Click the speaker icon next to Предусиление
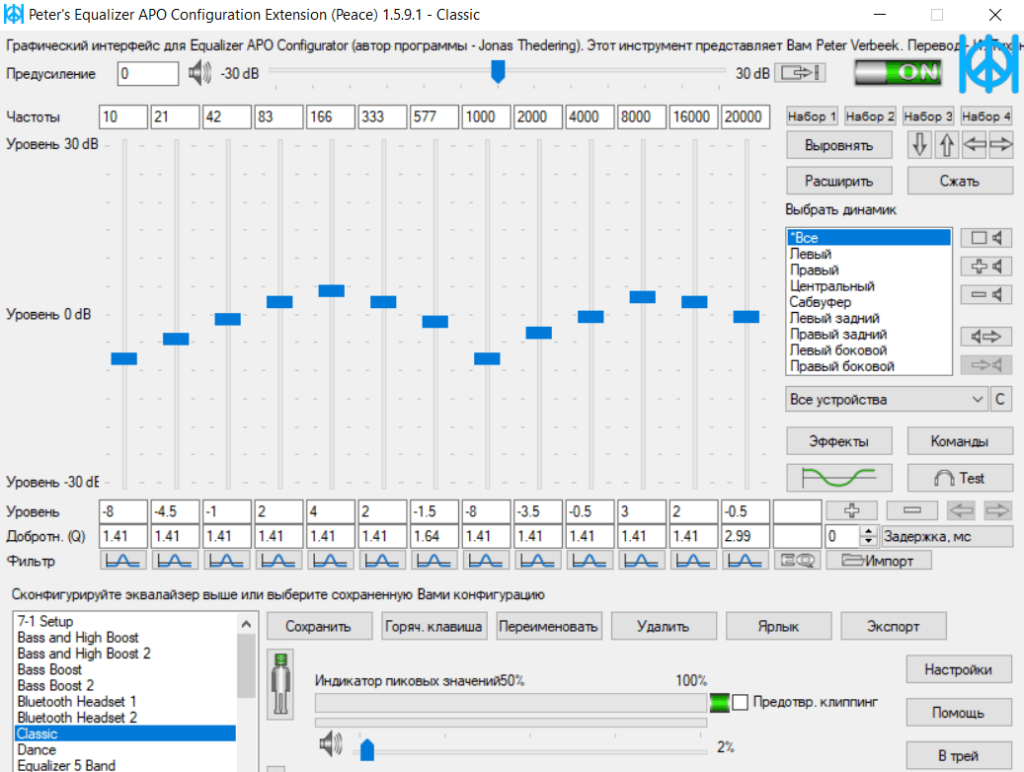Image resolution: width=1024 pixels, height=772 pixels. [200, 72]
